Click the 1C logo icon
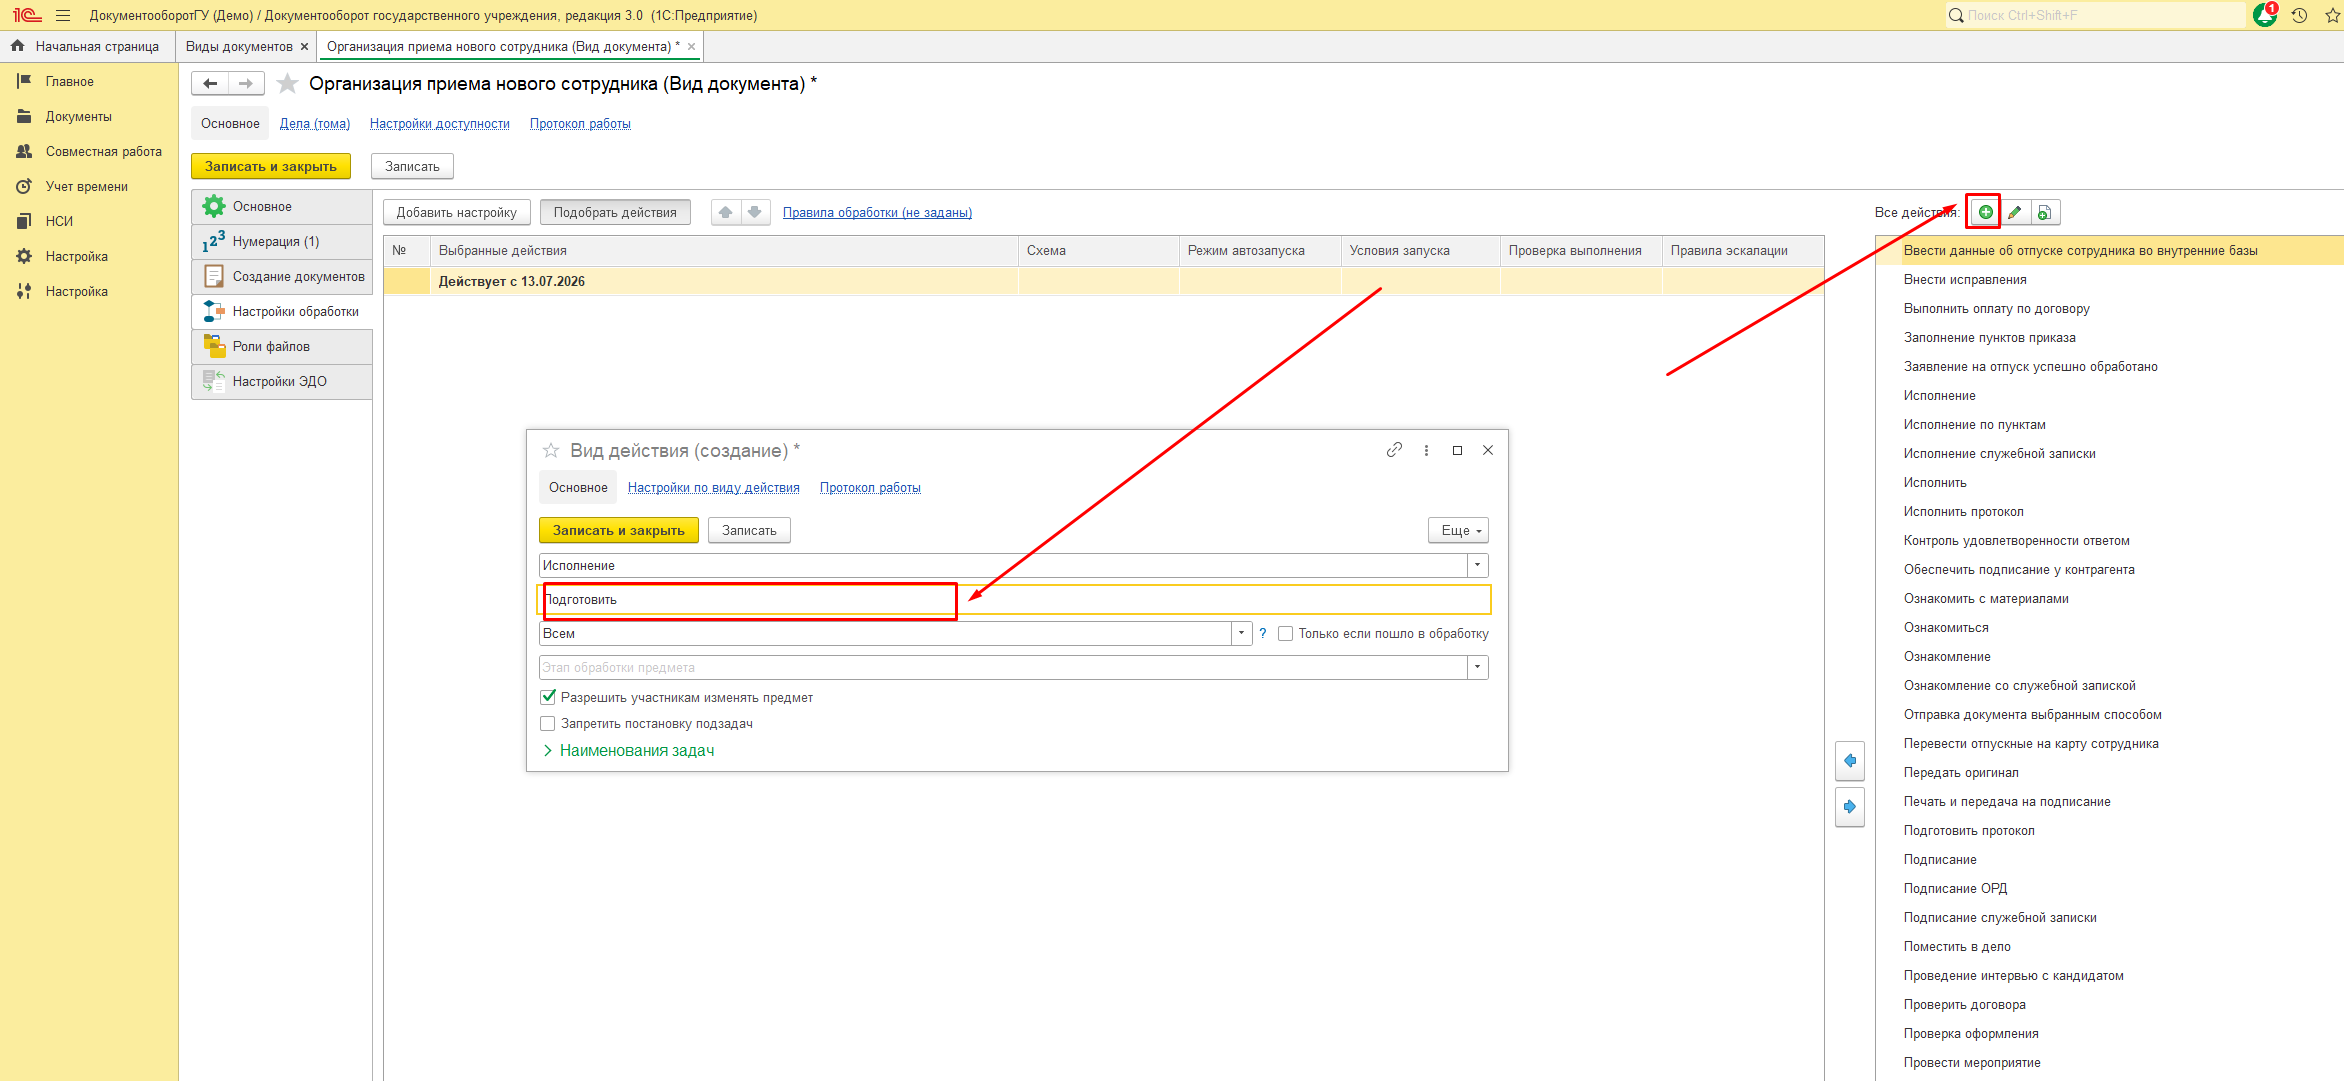Screen dimensions: 2344x1081 [x=27, y=15]
